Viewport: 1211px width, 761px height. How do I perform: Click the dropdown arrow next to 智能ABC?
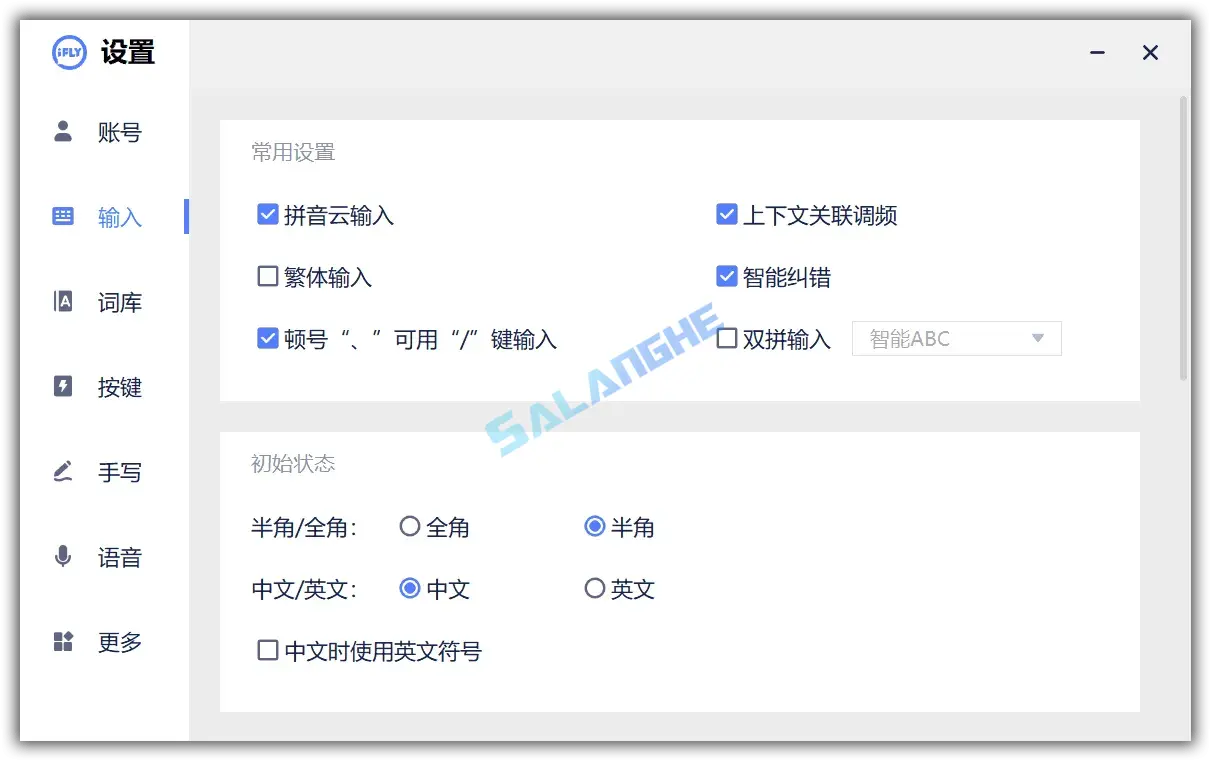tap(1038, 338)
